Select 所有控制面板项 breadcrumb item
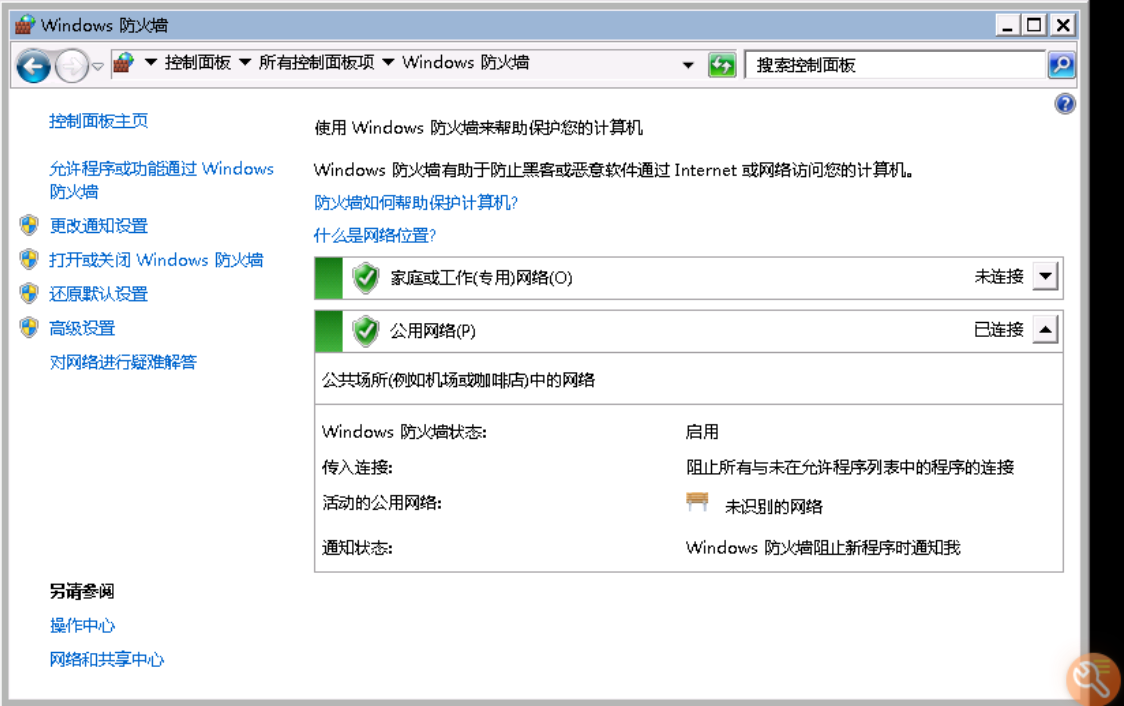1124x706 pixels. (316, 63)
